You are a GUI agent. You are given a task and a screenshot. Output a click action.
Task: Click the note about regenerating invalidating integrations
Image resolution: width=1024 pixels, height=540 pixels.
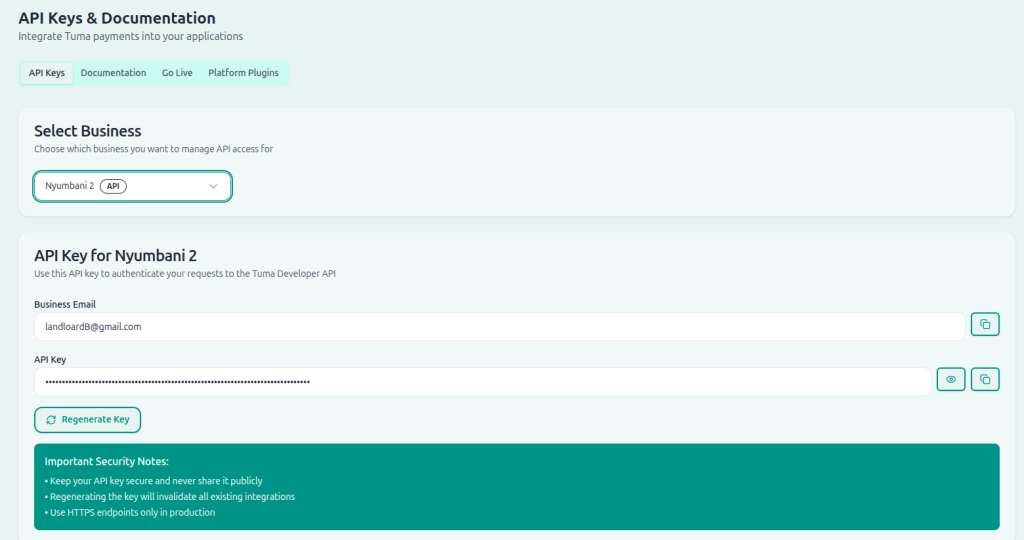pos(170,497)
